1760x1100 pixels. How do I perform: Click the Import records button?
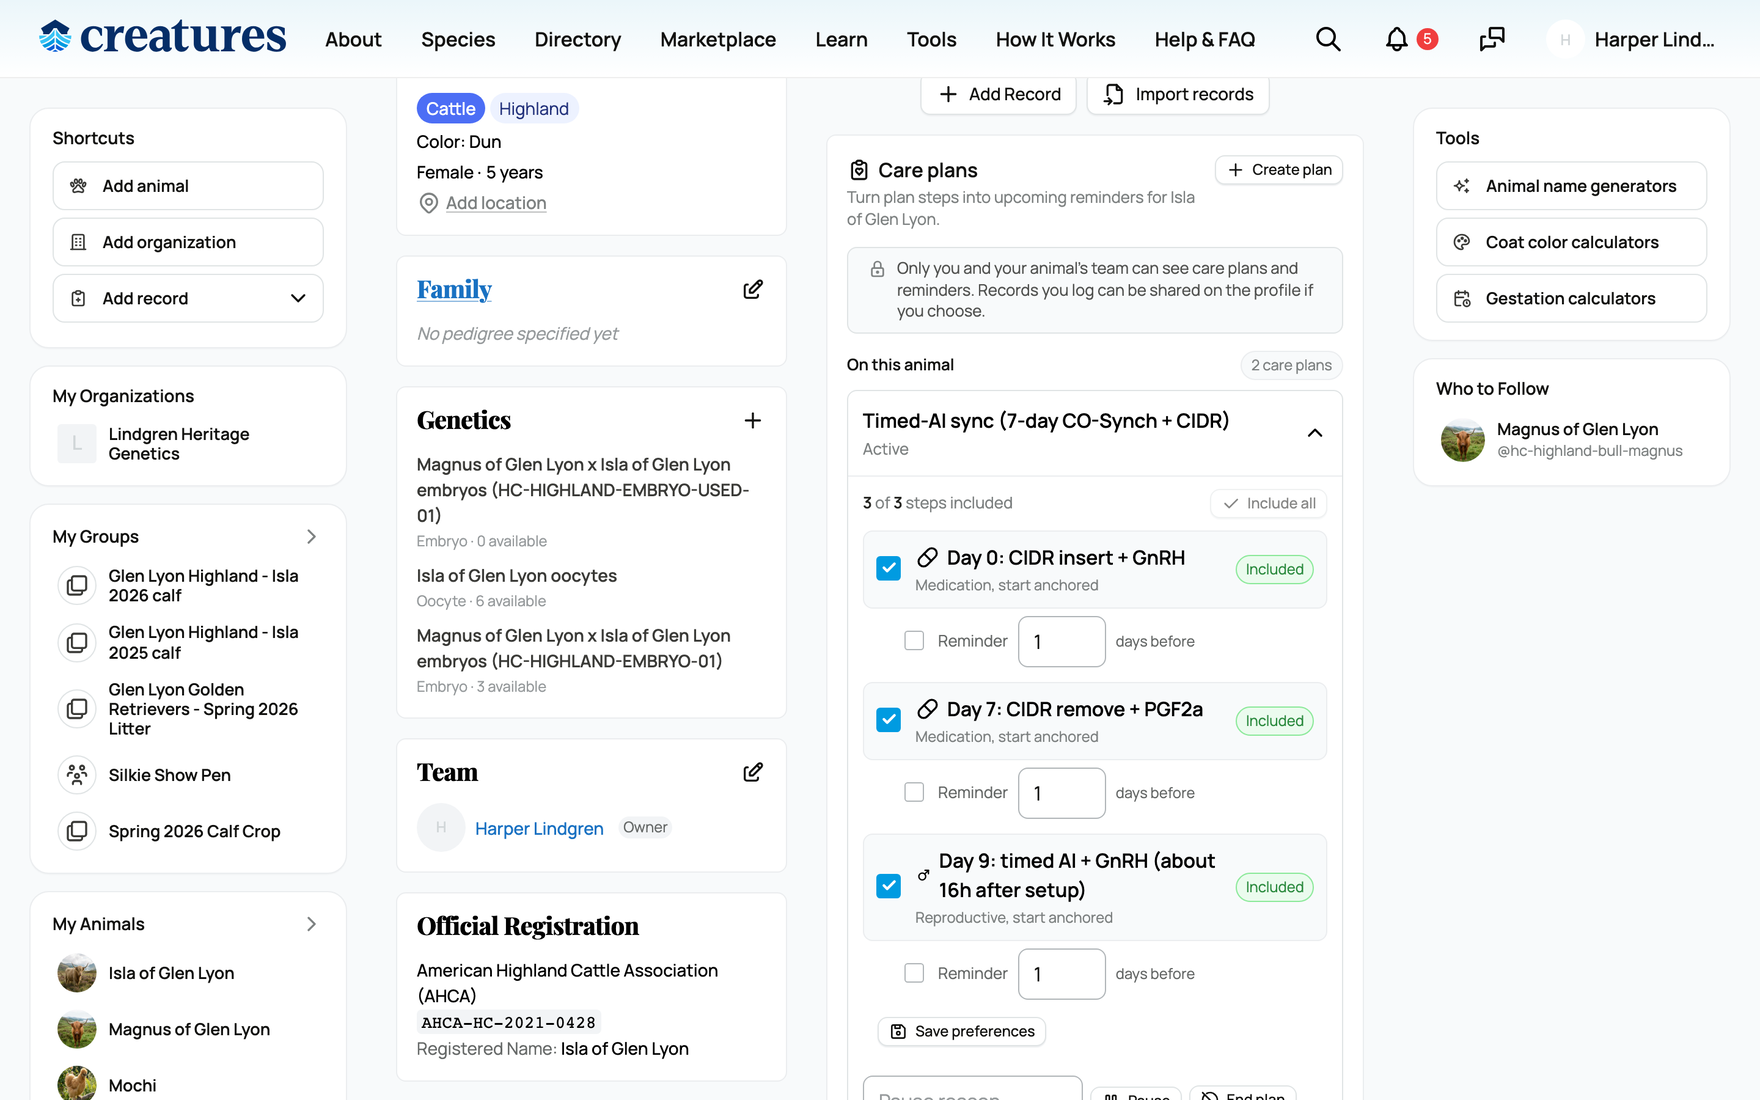[x=1178, y=94]
